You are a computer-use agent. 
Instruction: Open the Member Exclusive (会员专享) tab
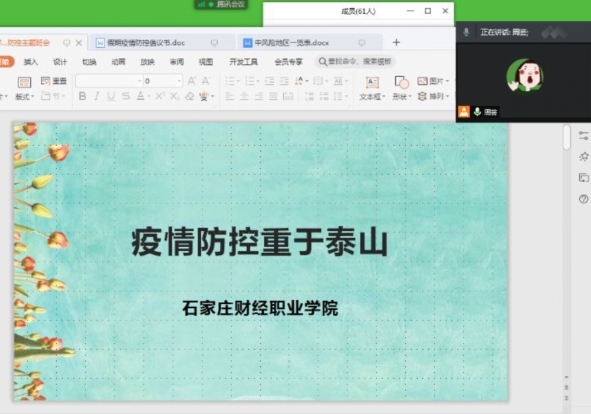(x=288, y=62)
